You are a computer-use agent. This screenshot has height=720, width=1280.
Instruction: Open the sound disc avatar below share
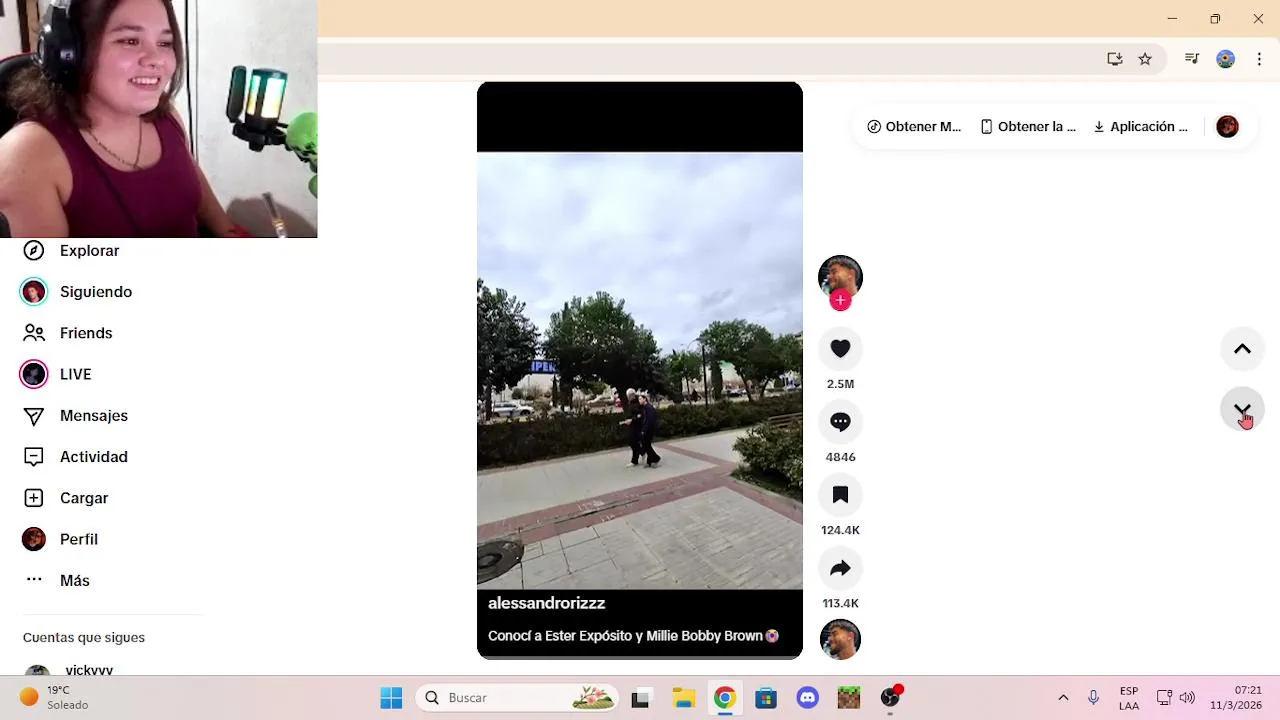tap(840, 640)
